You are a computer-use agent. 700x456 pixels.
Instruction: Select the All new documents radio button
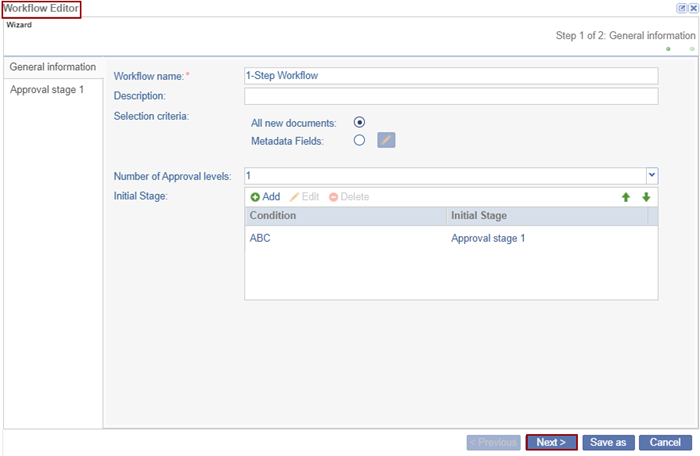point(359,122)
